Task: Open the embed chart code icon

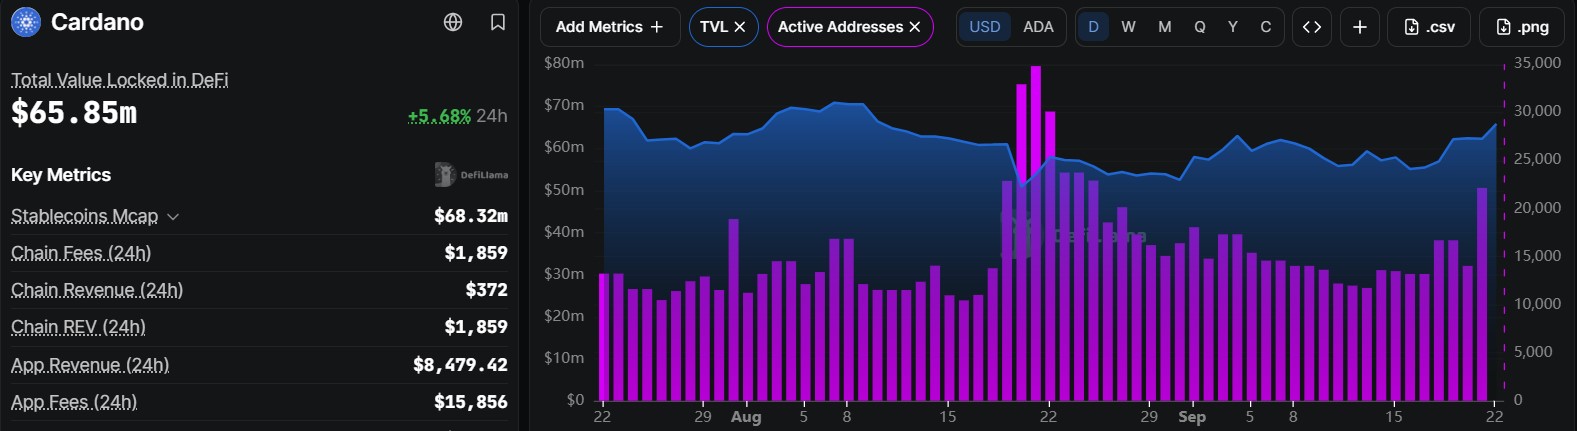Action: (x=1312, y=27)
